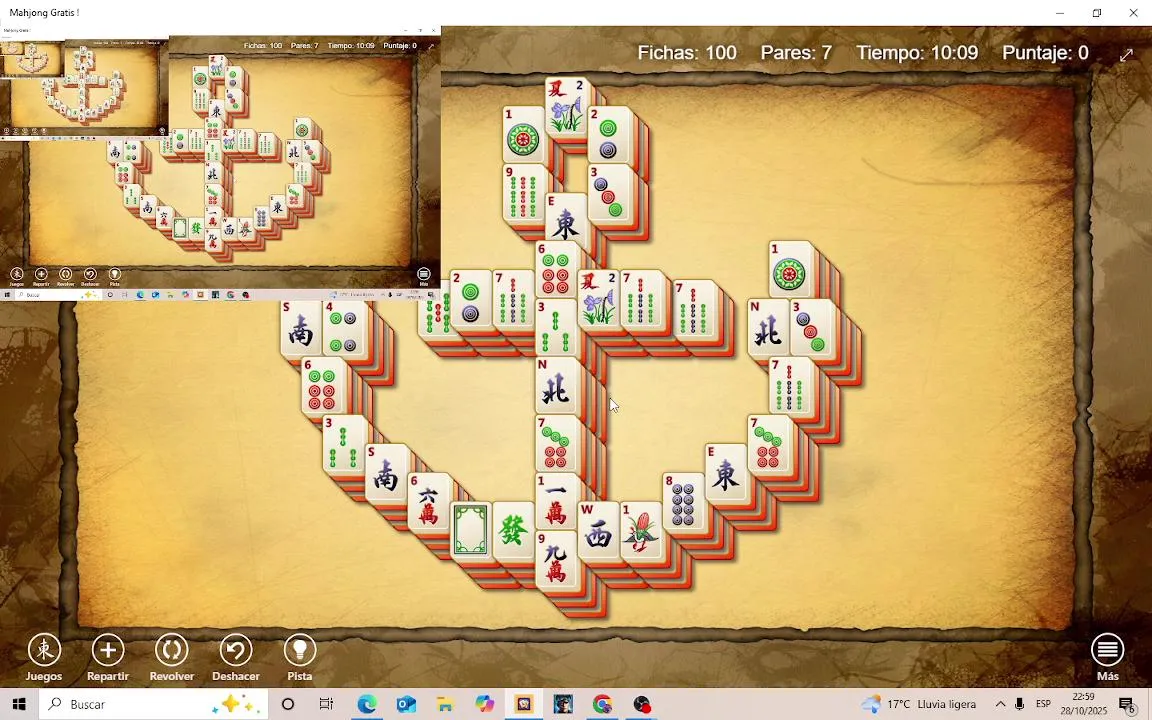
Task: Select the 3 bamboo tile on left arm
Action: click(x=344, y=443)
